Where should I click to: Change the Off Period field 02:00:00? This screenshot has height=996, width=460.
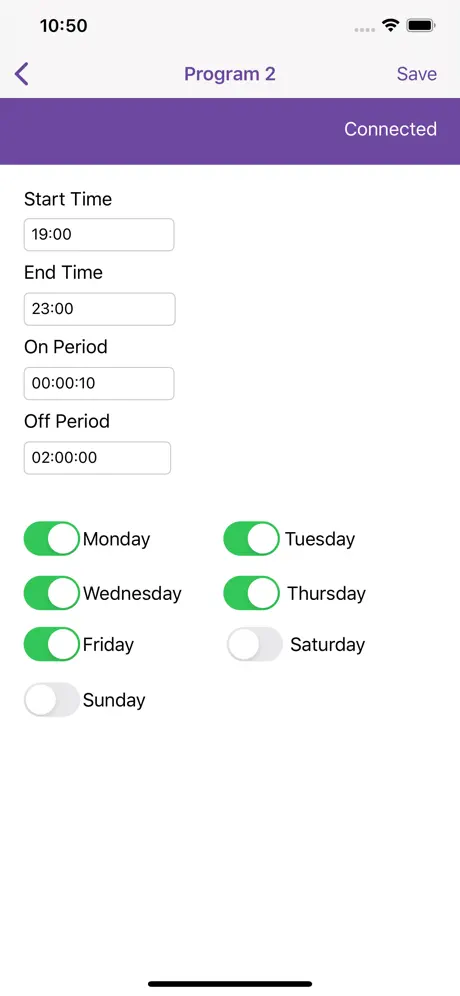pos(97,458)
